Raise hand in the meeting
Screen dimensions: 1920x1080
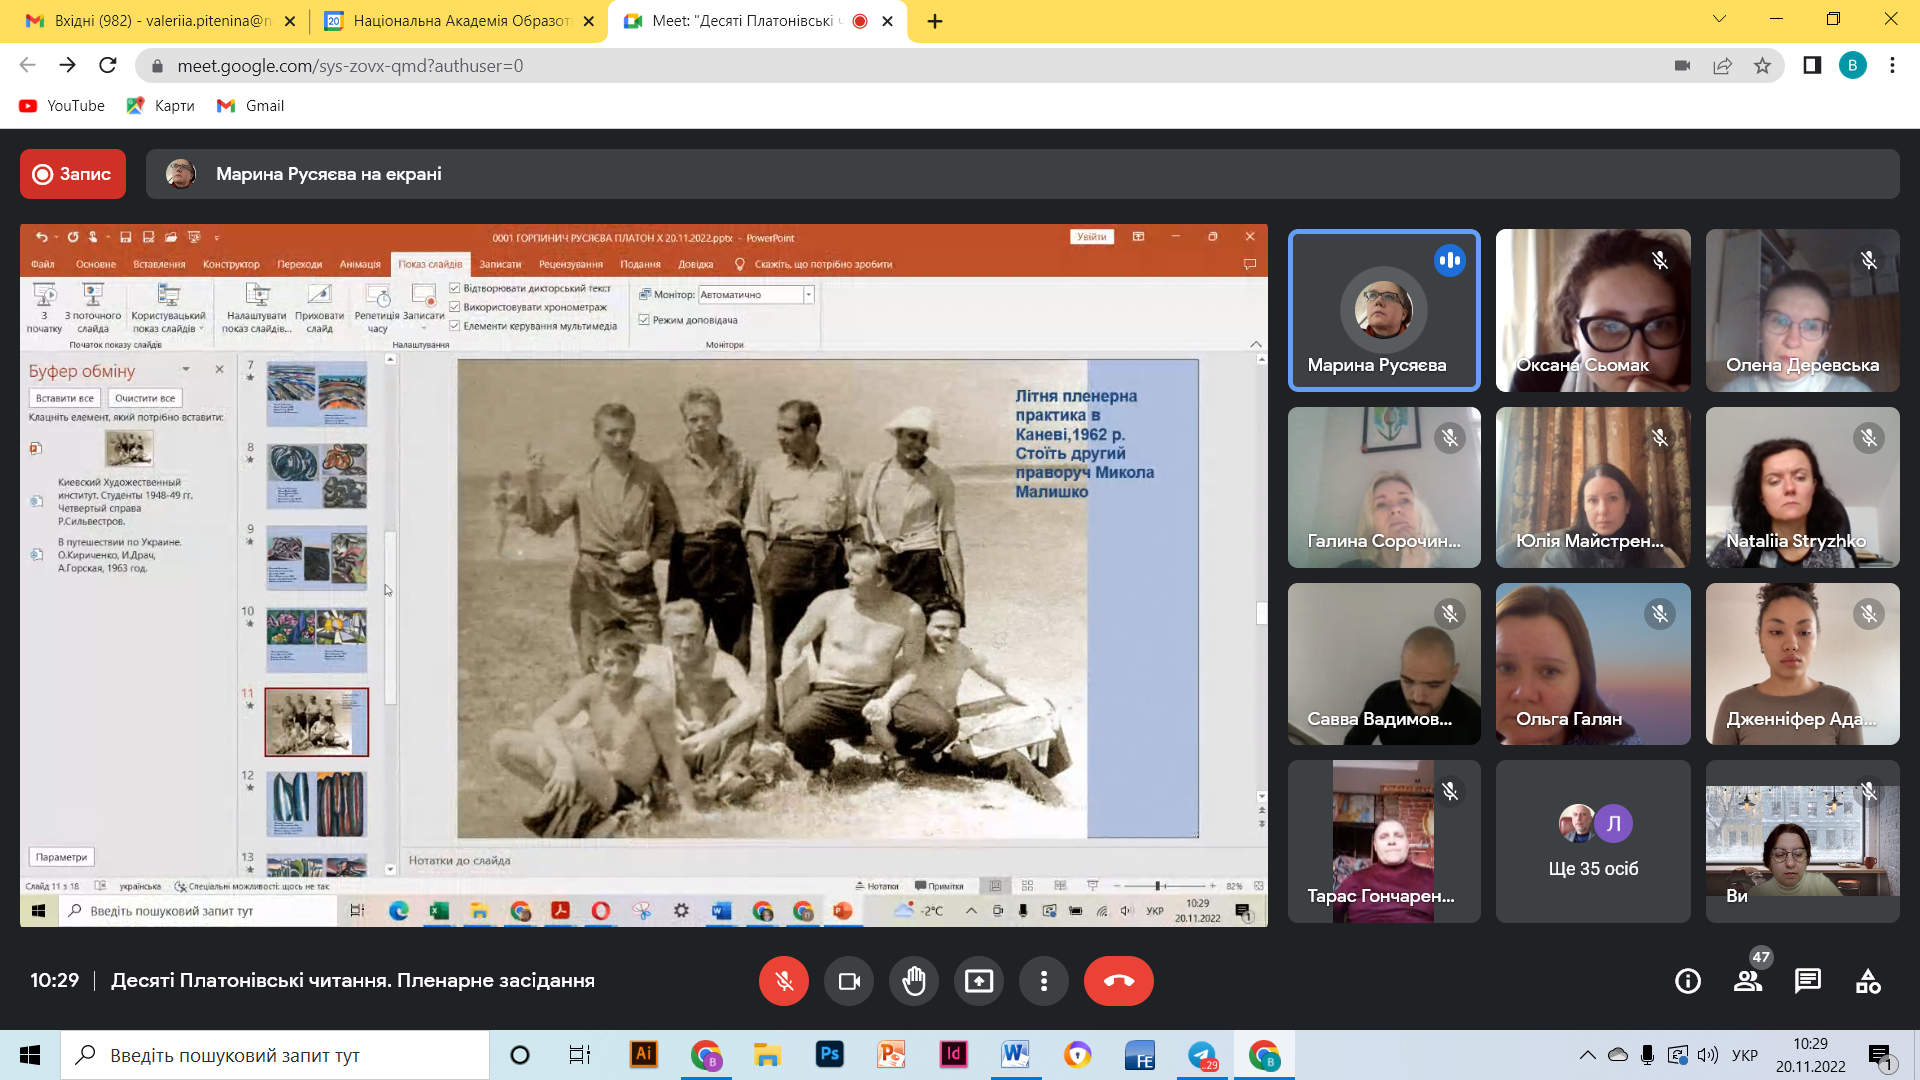click(x=914, y=981)
